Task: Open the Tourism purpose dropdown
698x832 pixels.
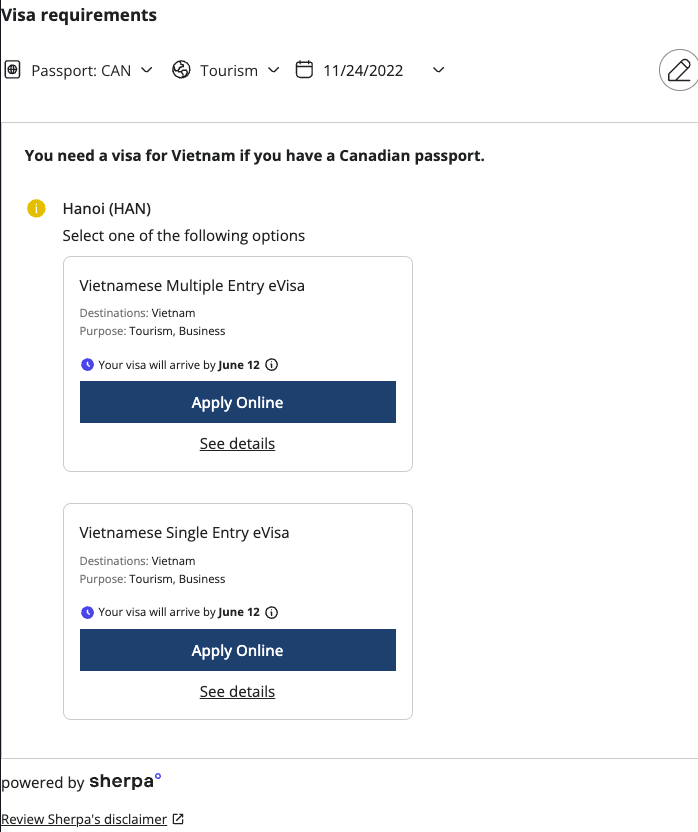Action: click(x=273, y=70)
